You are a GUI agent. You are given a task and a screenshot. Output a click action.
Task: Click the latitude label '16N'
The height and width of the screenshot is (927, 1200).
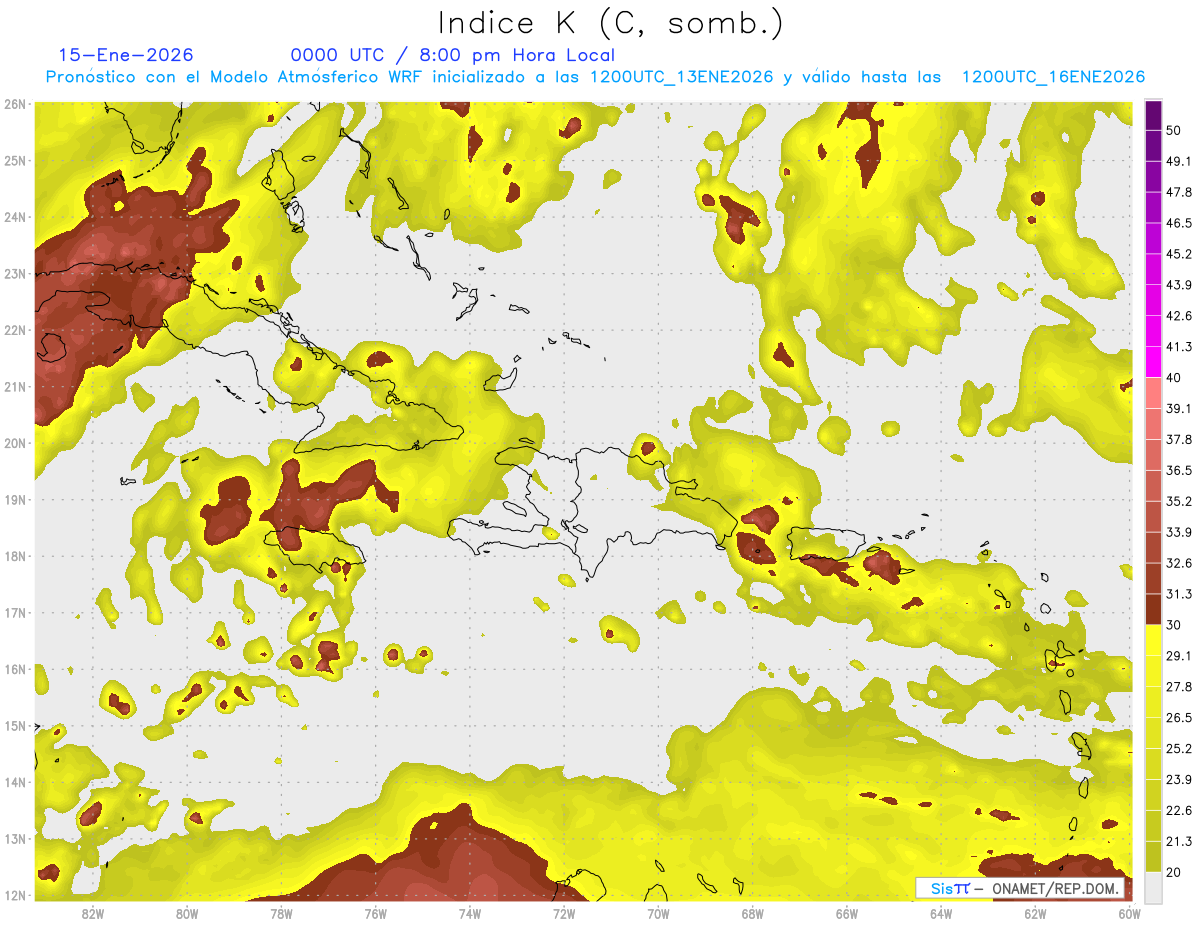coord(14,669)
